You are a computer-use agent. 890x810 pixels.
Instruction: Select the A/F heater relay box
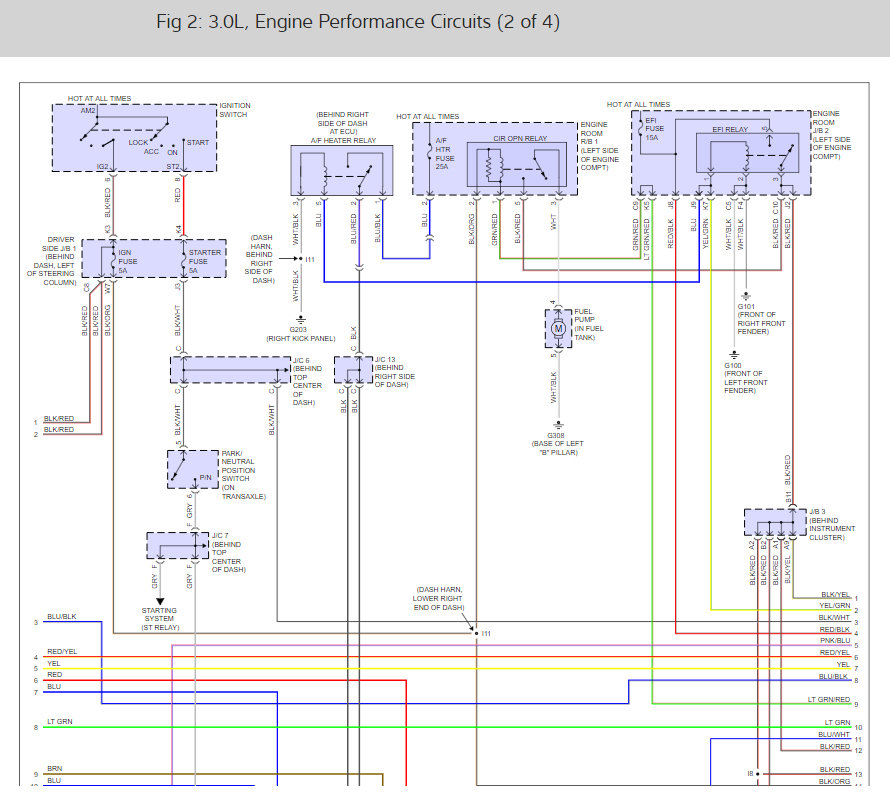click(x=342, y=170)
